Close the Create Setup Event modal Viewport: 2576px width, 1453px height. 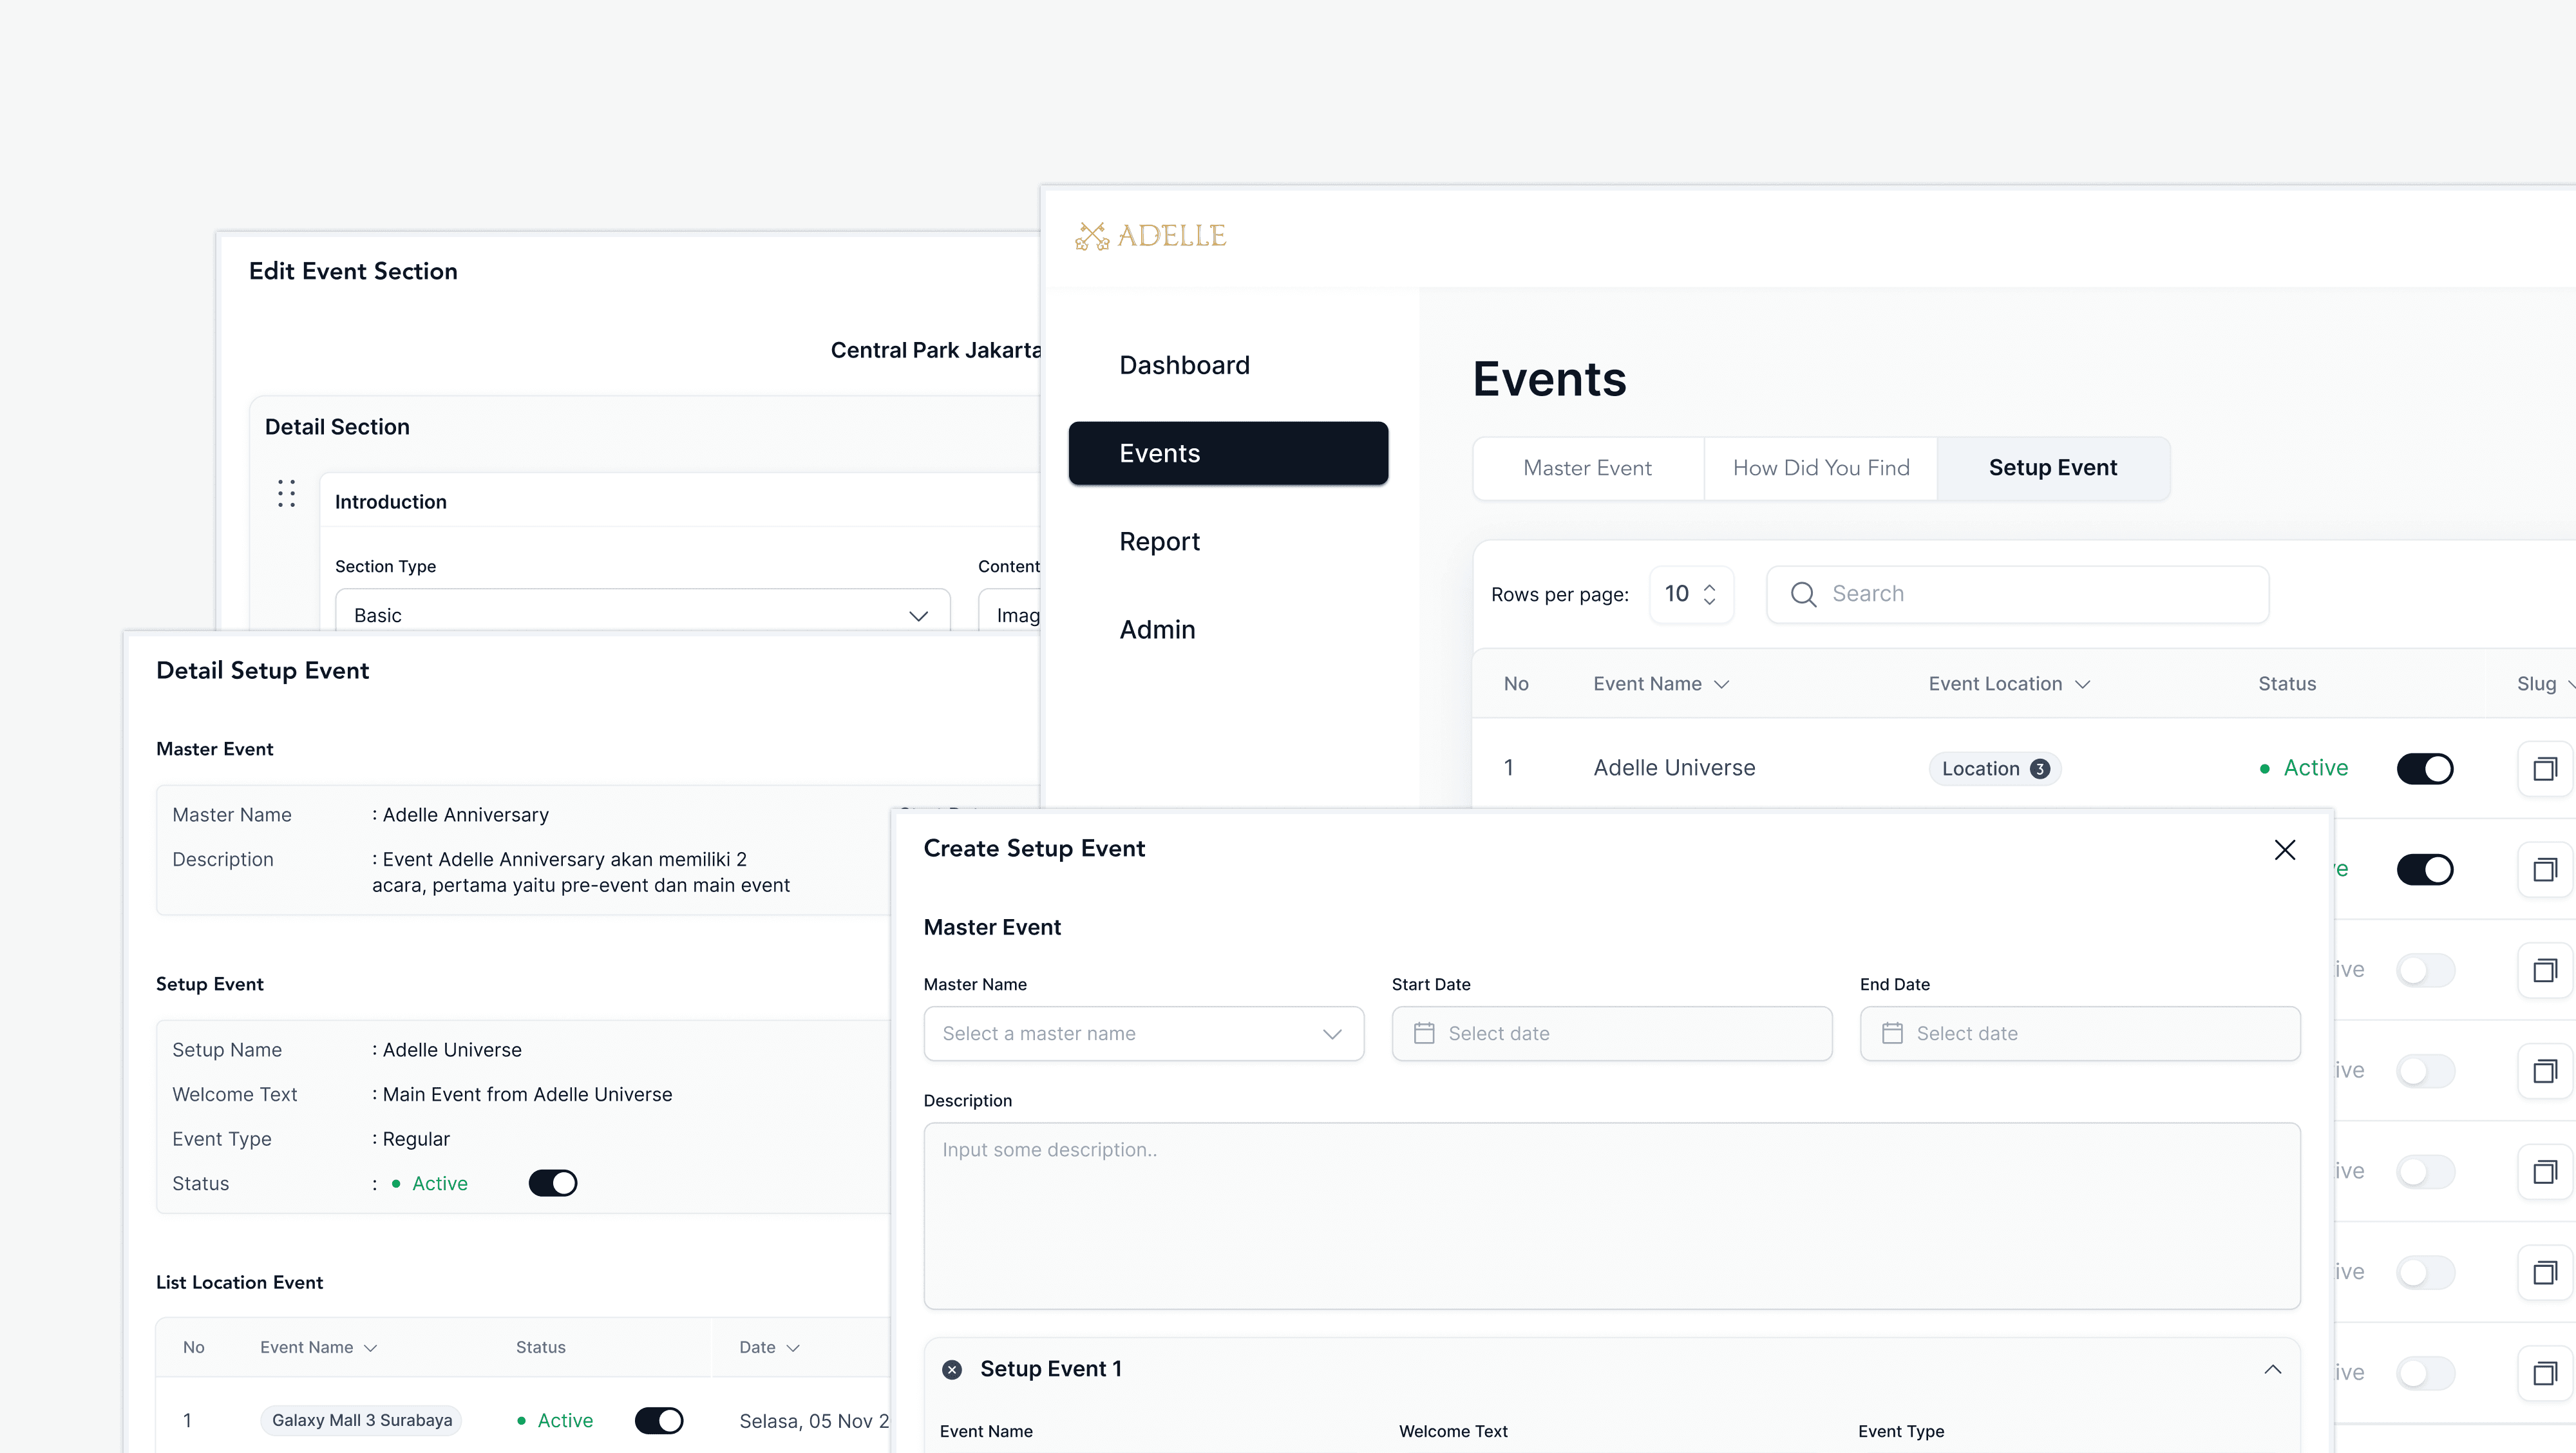(x=2285, y=849)
